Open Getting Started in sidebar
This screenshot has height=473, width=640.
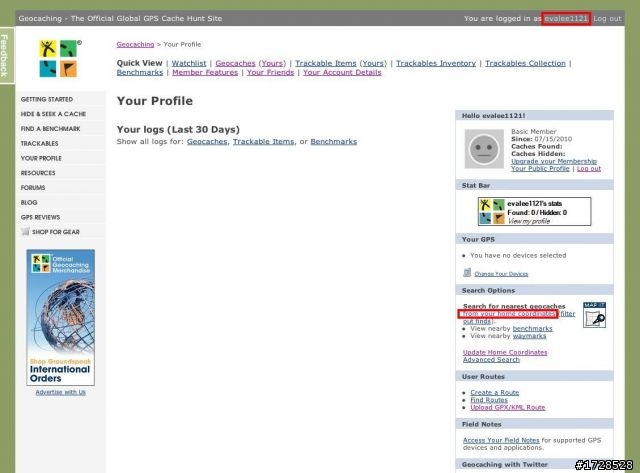(x=47, y=99)
